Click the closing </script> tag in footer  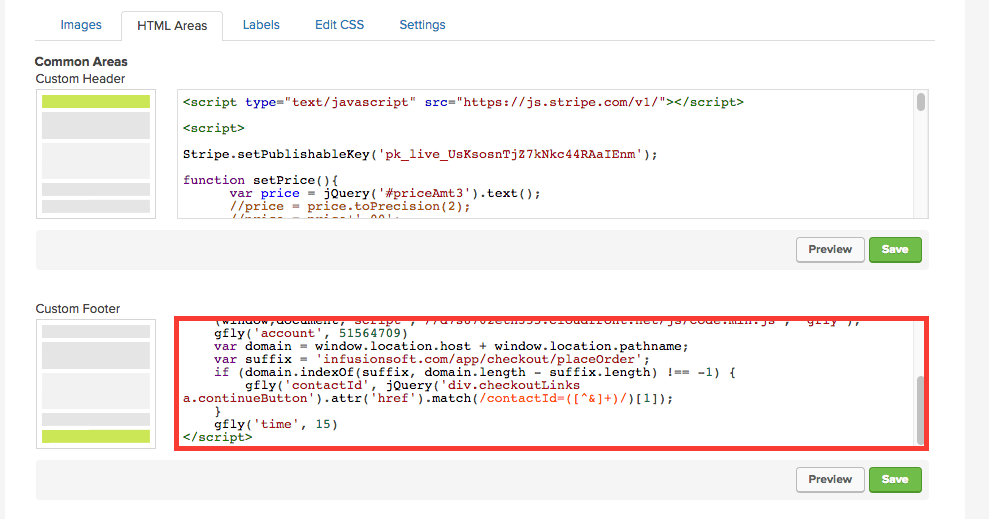pyautogui.click(x=218, y=437)
